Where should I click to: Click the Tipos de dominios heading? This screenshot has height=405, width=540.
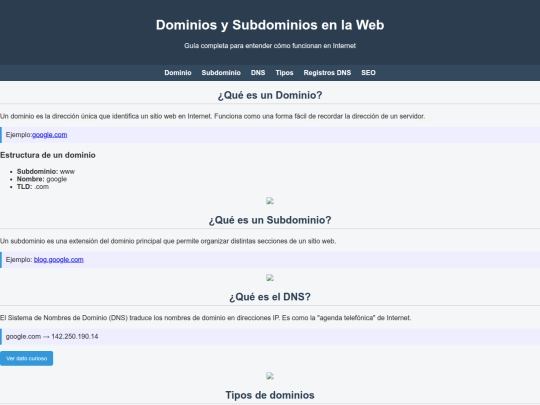270,395
